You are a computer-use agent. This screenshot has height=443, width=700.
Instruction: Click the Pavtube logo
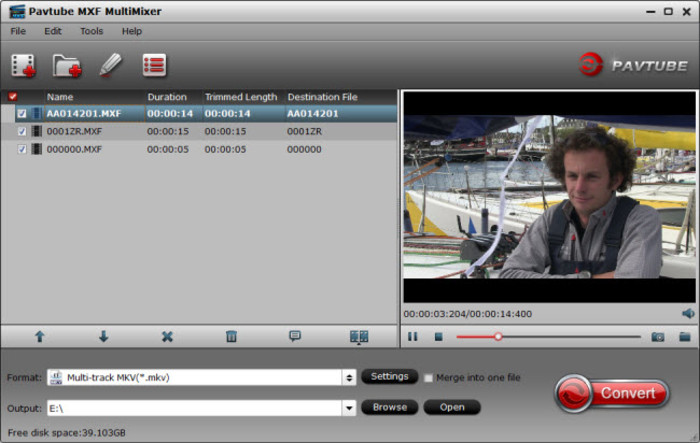633,65
